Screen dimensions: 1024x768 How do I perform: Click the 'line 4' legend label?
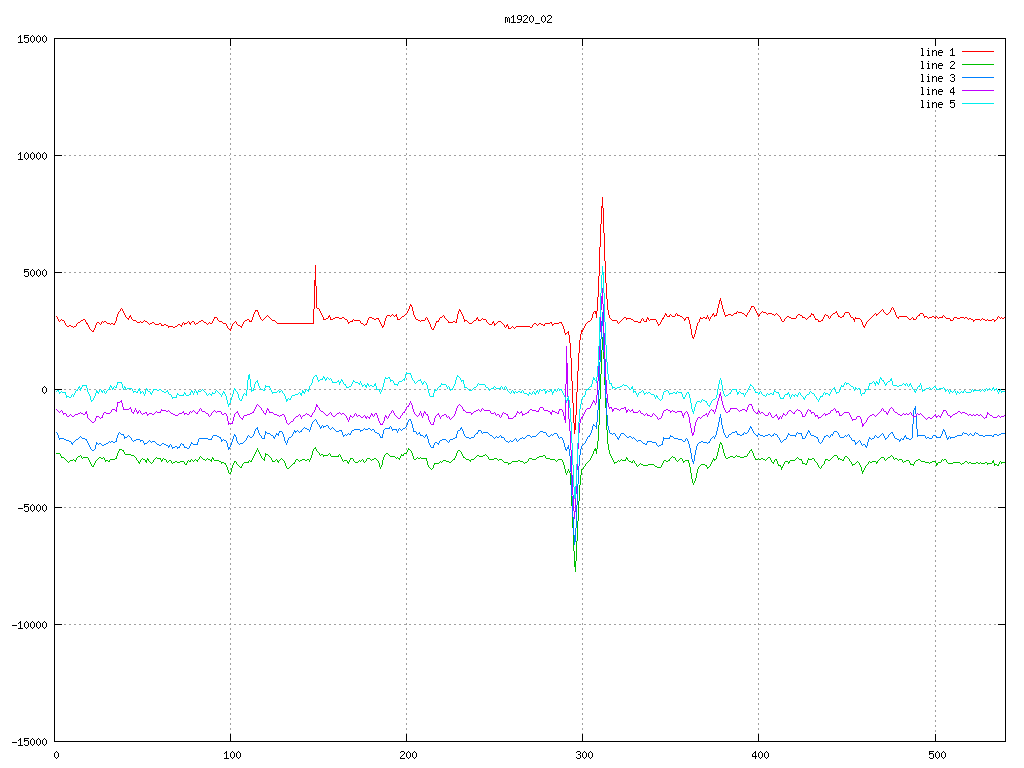(937, 91)
